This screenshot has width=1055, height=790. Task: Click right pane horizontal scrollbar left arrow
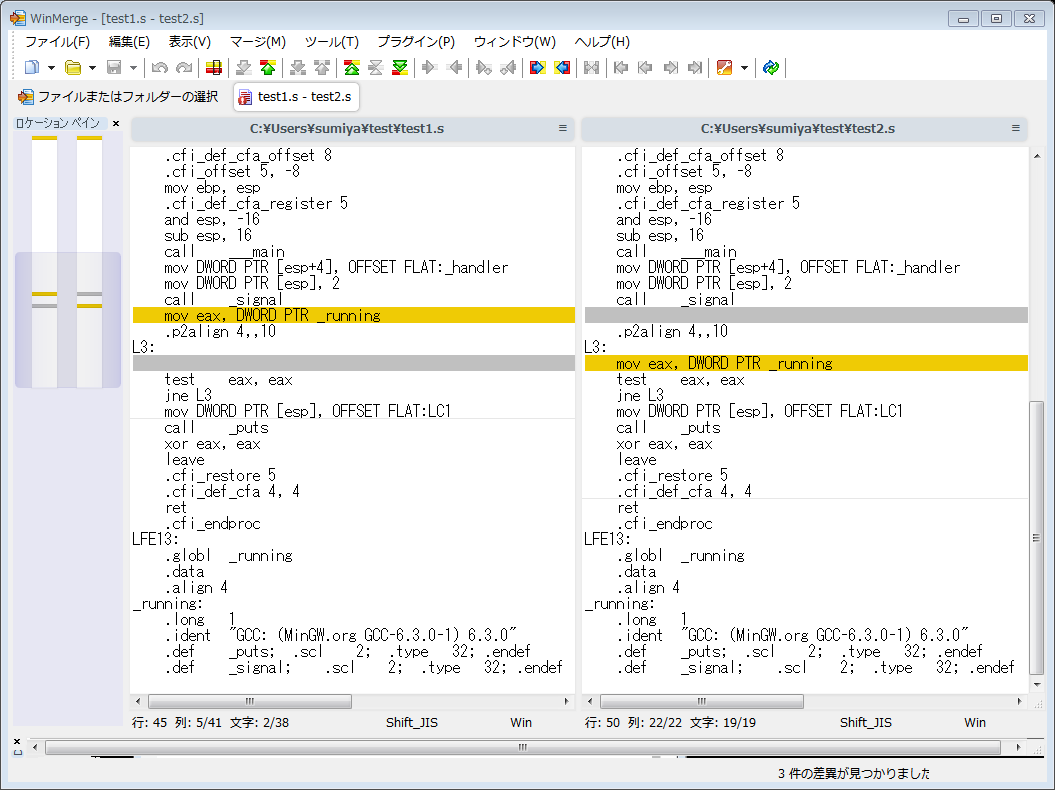point(590,701)
